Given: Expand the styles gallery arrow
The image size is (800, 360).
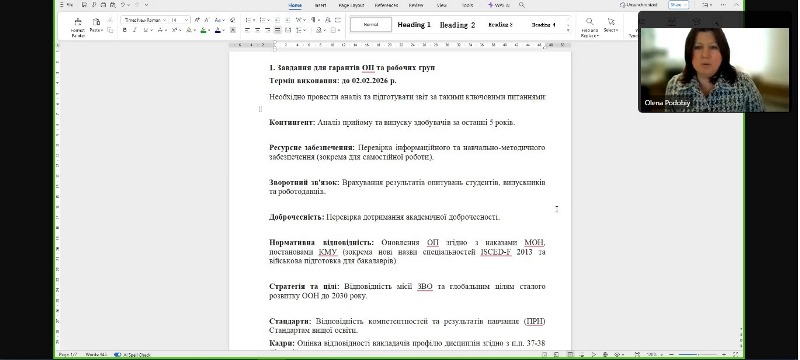Looking at the screenshot, I should pyautogui.click(x=568, y=31).
